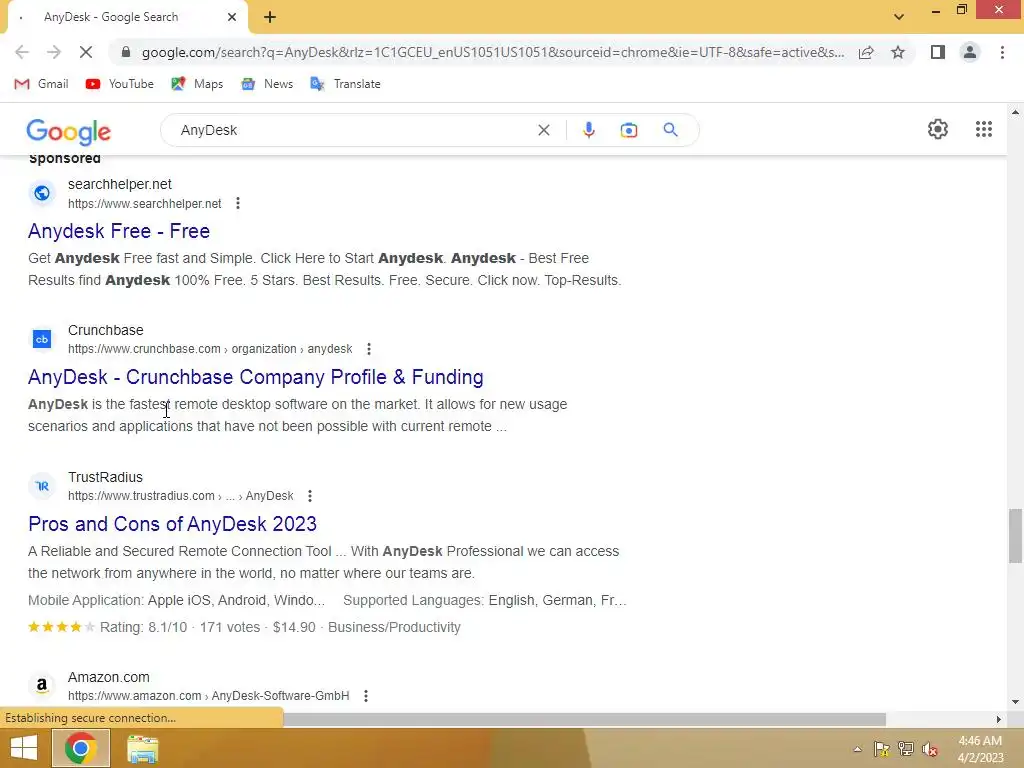
Task: Click the scroll down arrow
Action: pyautogui.click(x=1015, y=702)
